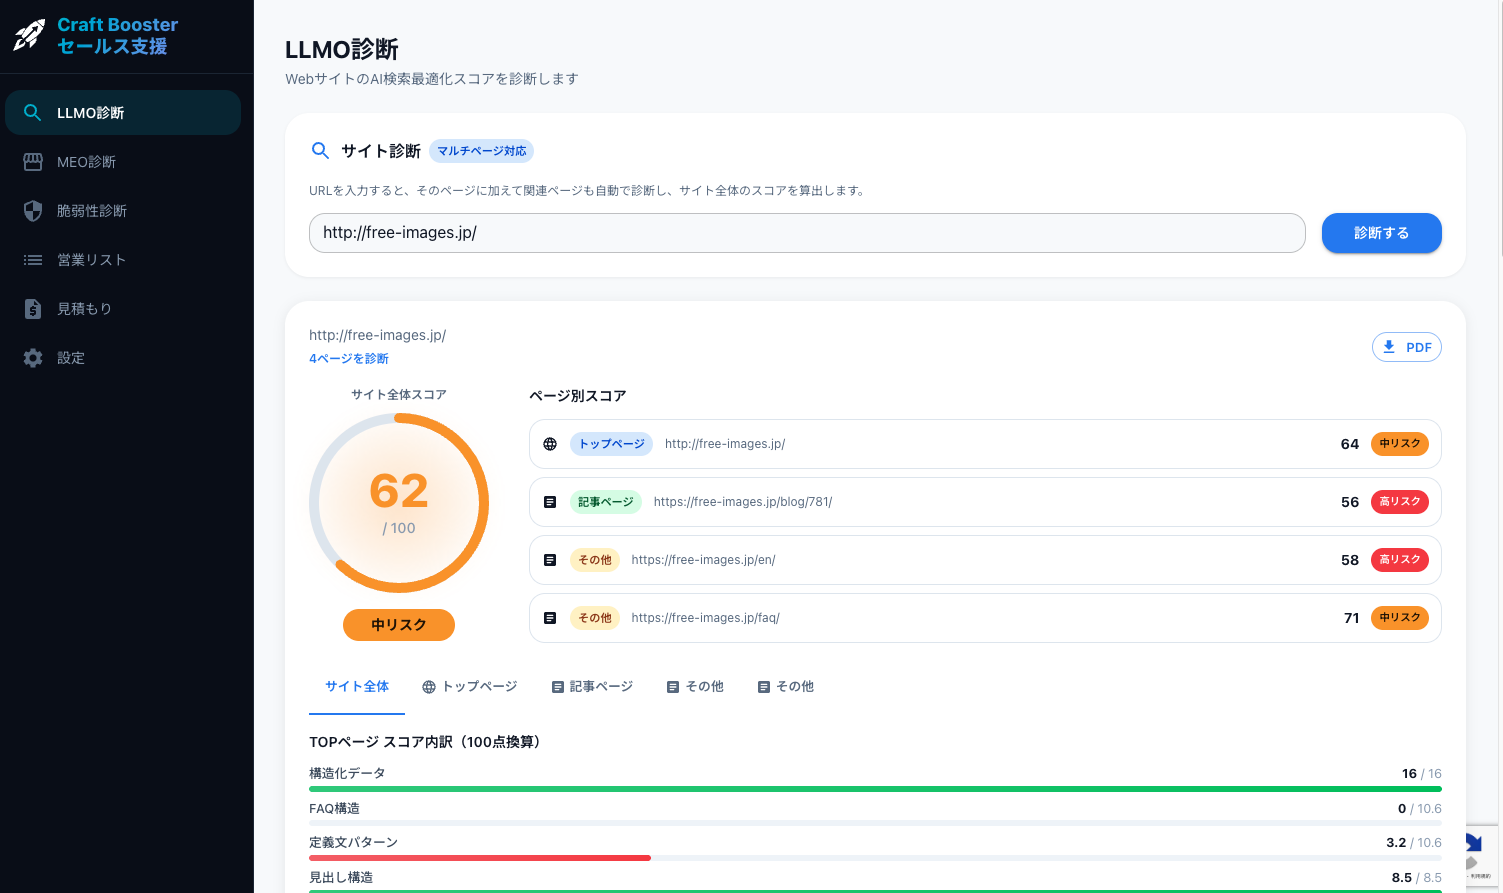Switch to the トップページ tab
This screenshot has height=893, width=1503.
(x=470, y=686)
